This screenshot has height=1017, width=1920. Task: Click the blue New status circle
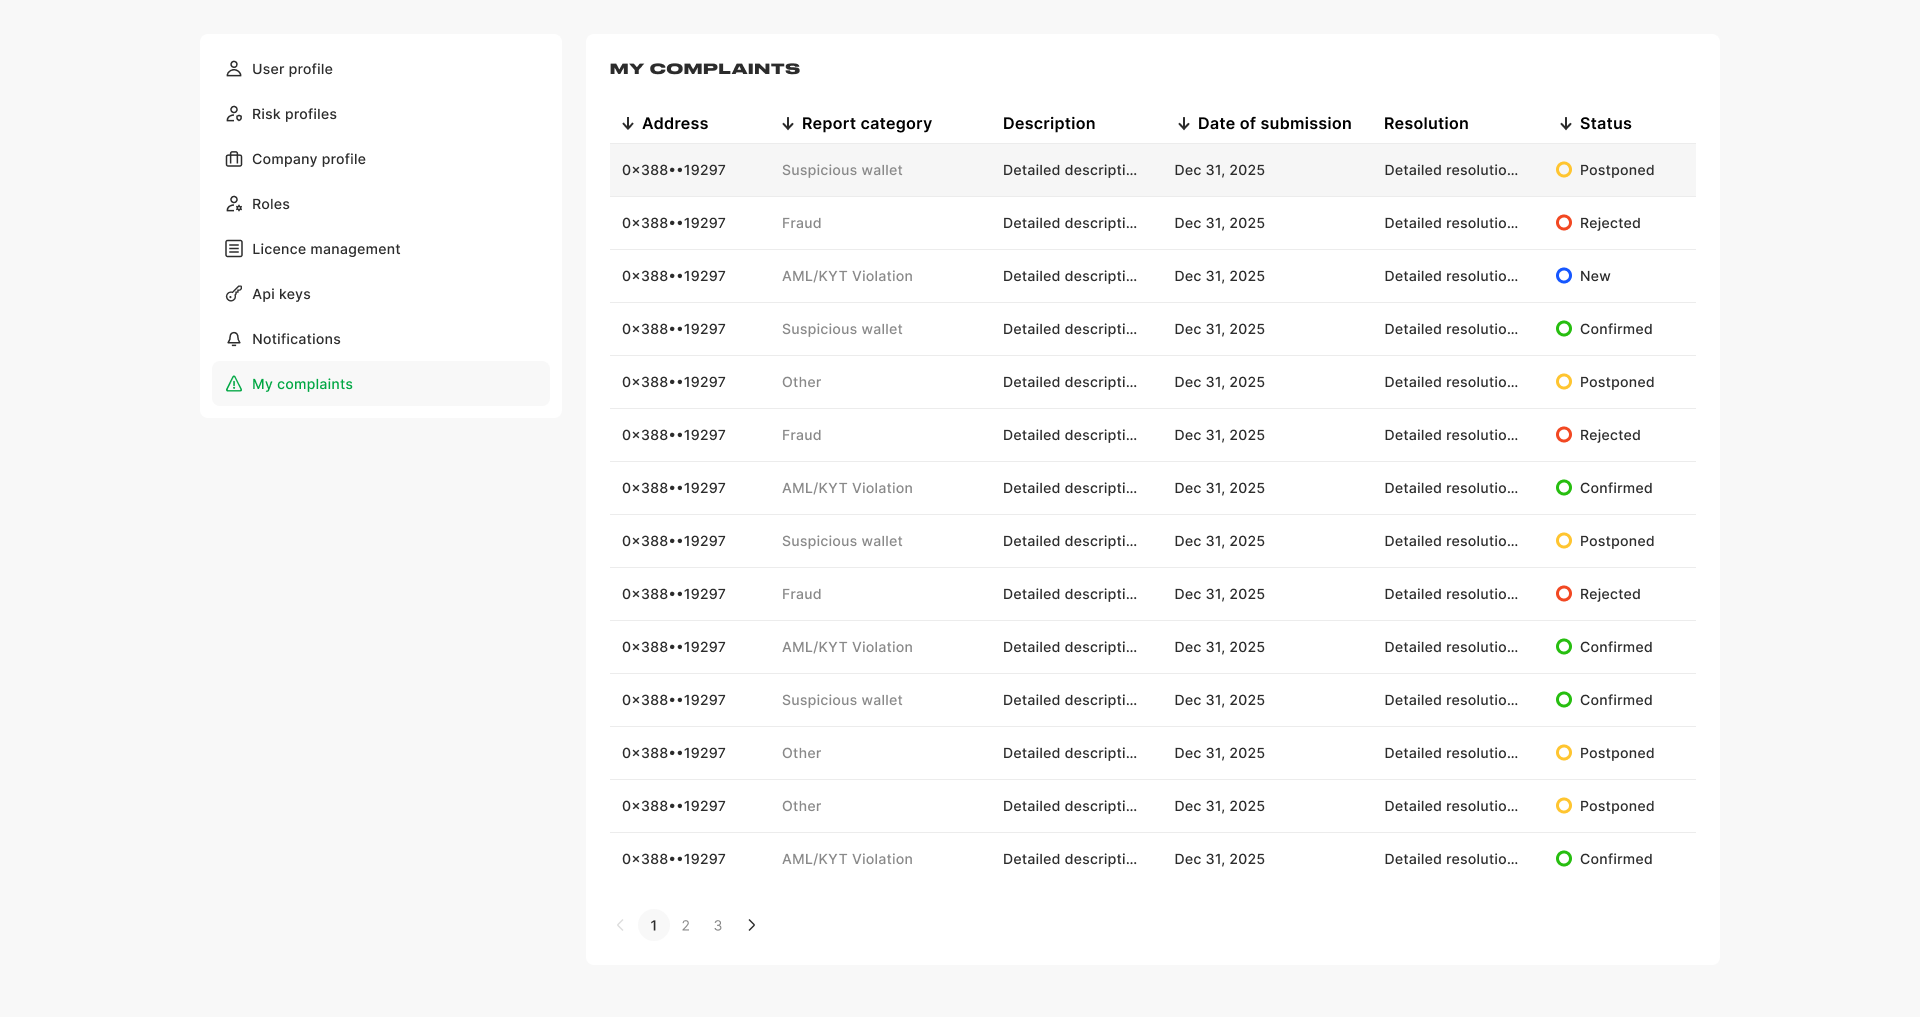click(x=1564, y=276)
